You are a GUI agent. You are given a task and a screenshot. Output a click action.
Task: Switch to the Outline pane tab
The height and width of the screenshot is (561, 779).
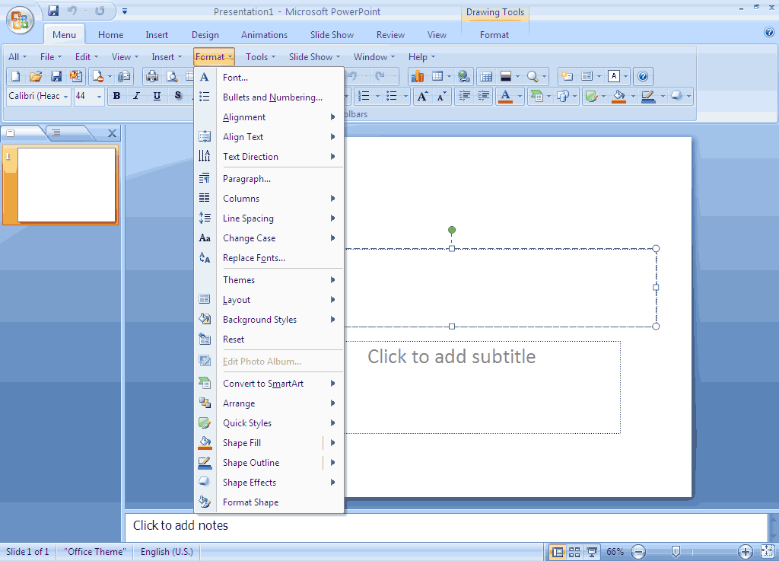tap(56, 133)
